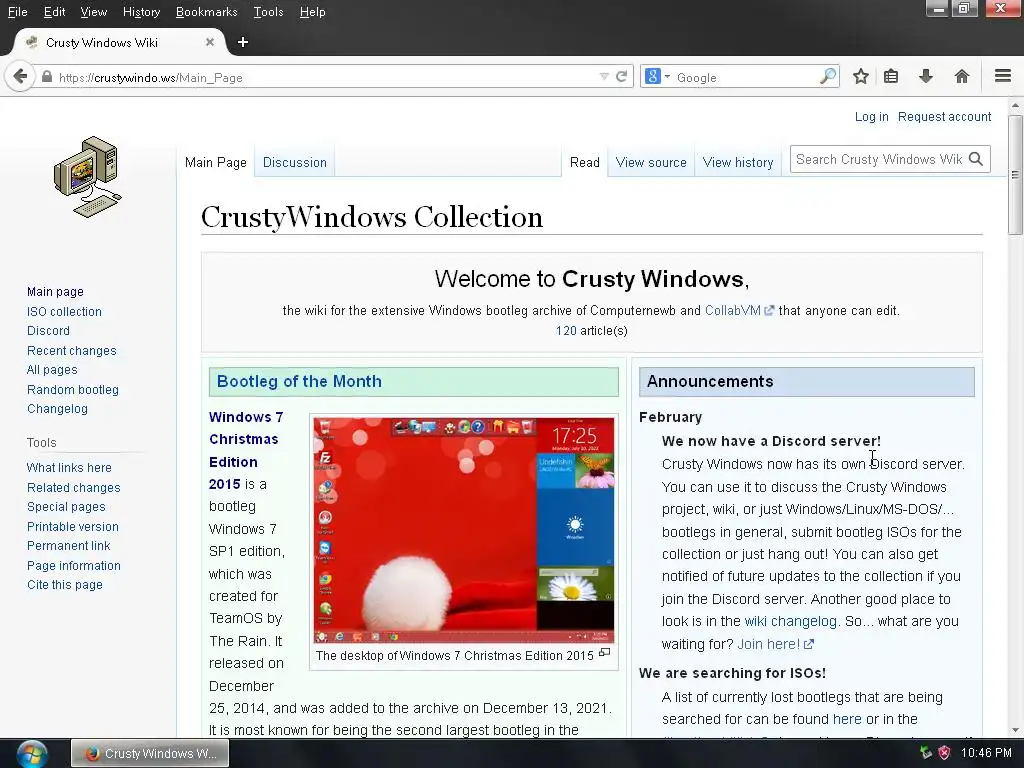Open the Discord sidebar link

[48, 331]
